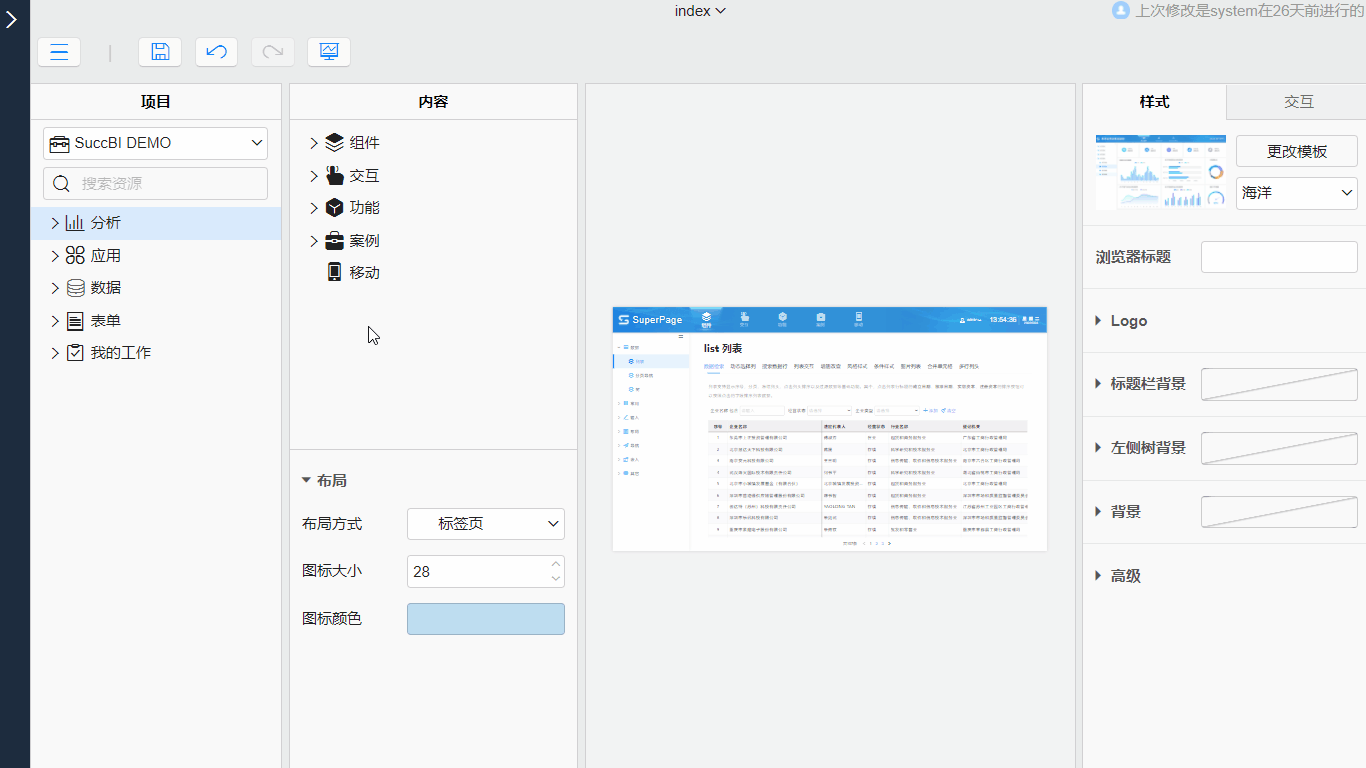The height and width of the screenshot is (768, 1366).
Task: Click the redo icon
Action: (x=272, y=52)
